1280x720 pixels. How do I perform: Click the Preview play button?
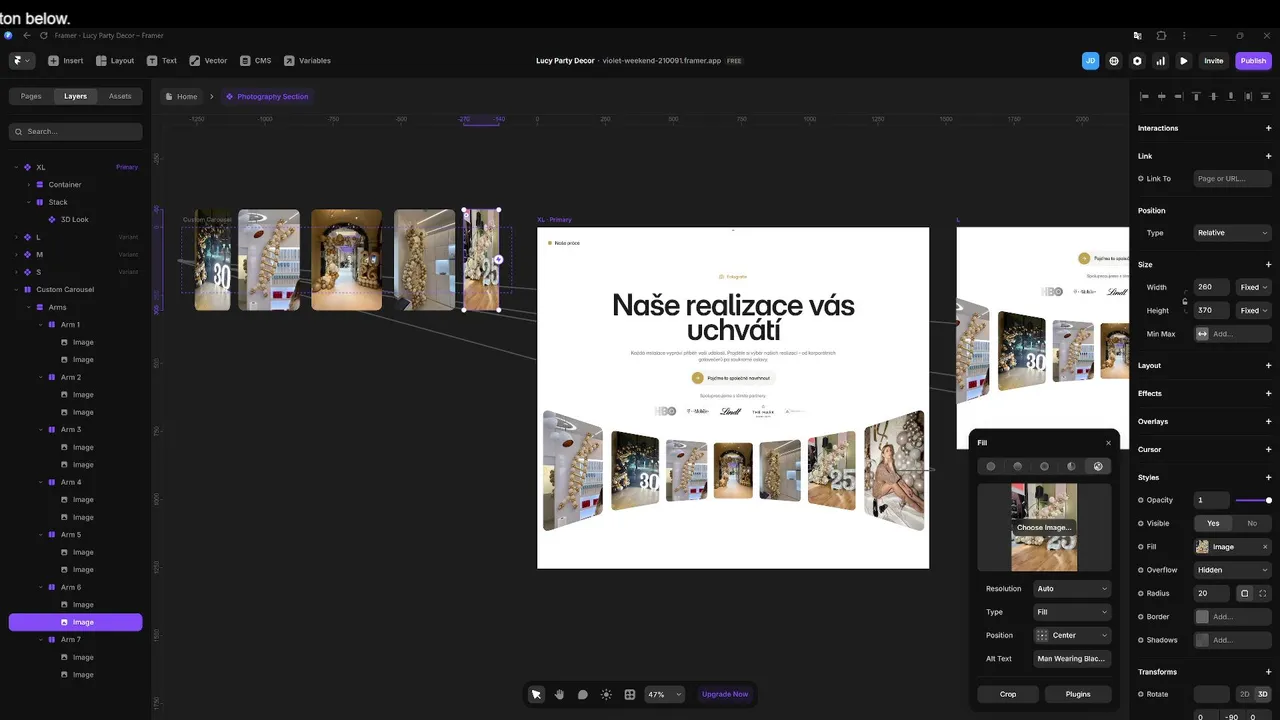(x=1184, y=61)
